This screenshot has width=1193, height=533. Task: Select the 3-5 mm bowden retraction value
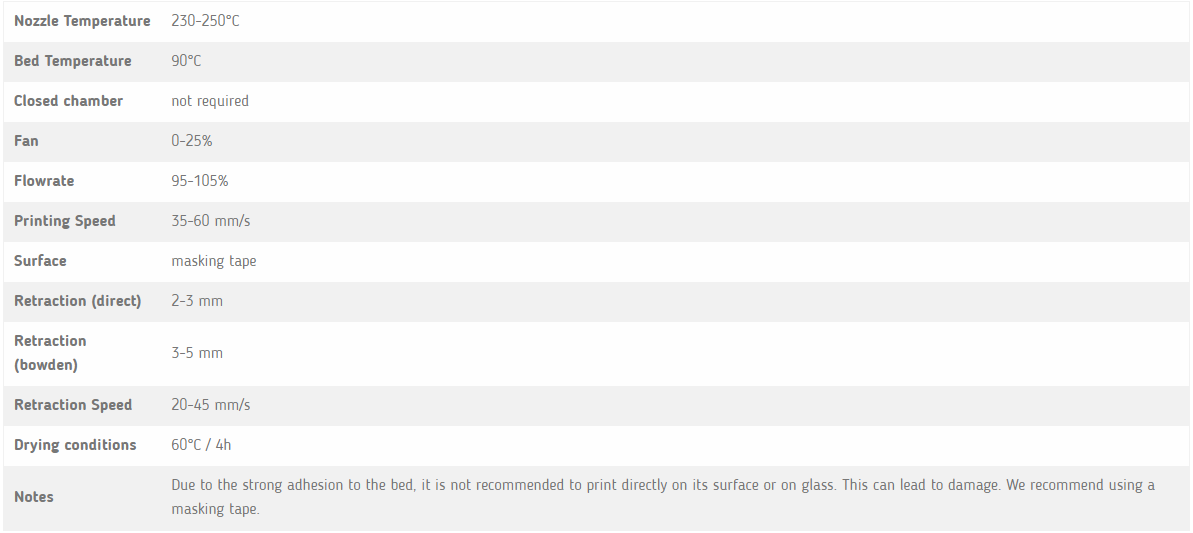point(197,353)
